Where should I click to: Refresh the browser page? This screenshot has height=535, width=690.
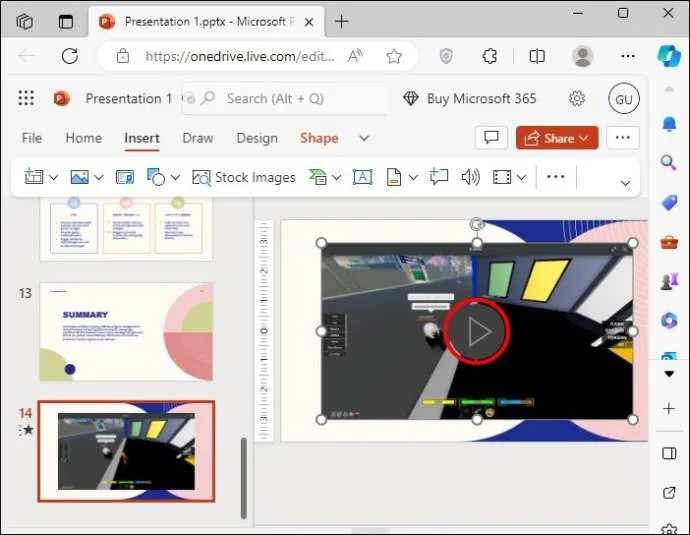(x=70, y=56)
